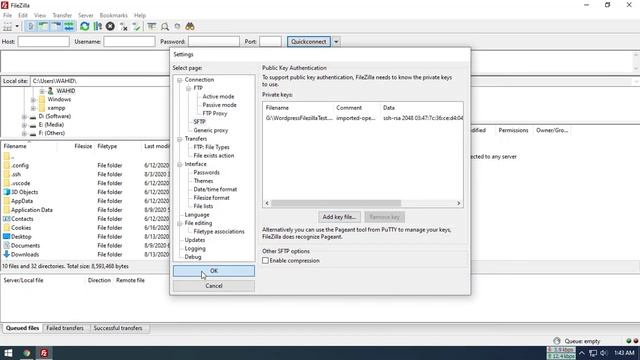Image resolution: width=640 pixels, height=360 pixels.
Task: Open directory listing filters icon
Action: coord(152,27)
